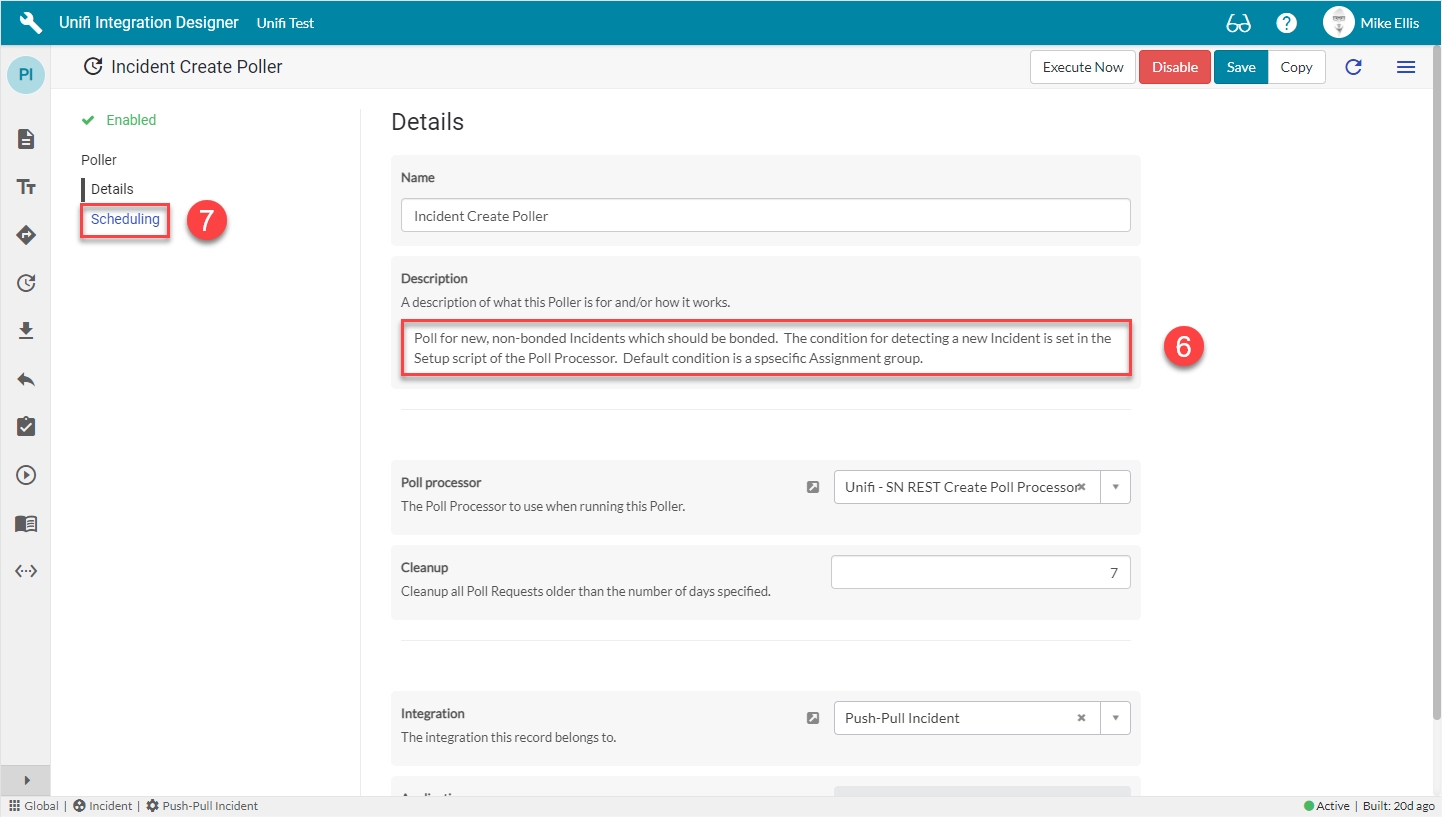
Task: Open the hamburger menu in header
Action: [1405, 67]
